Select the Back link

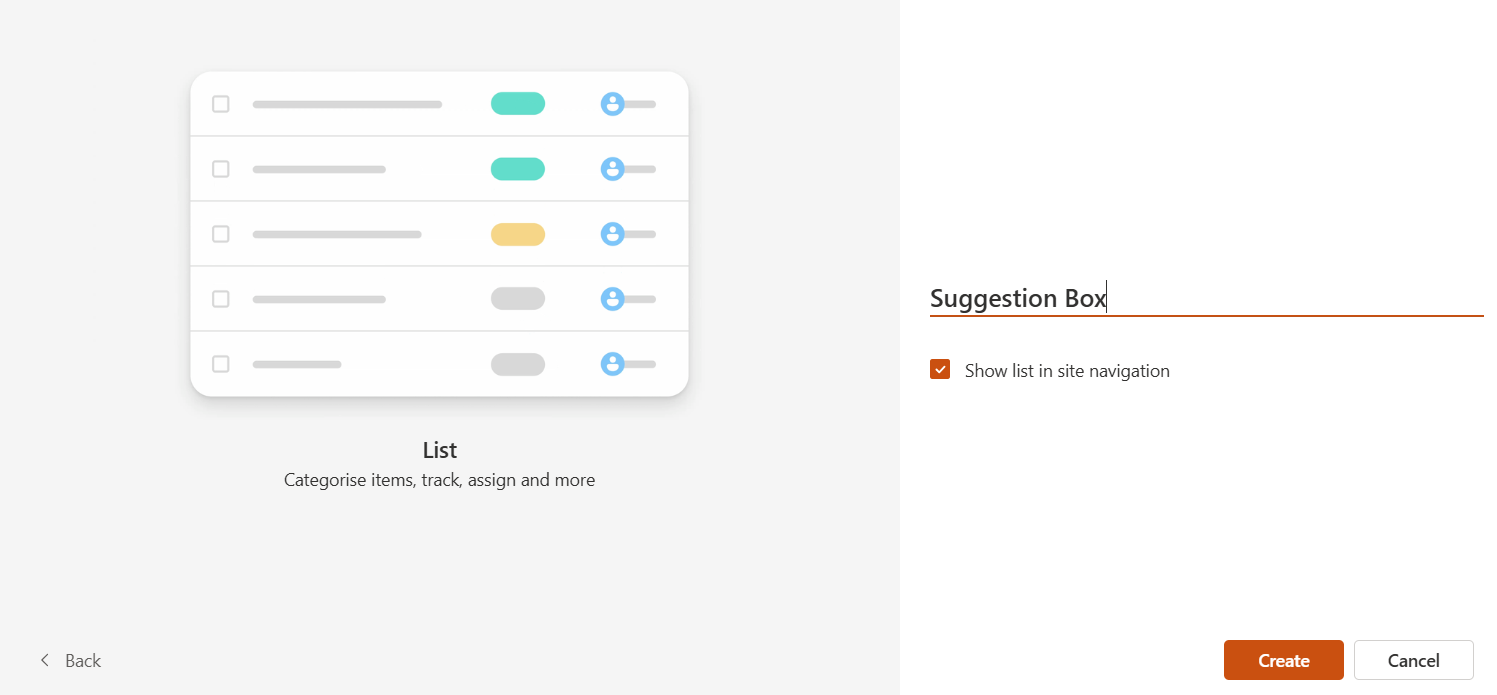[82, 660]
